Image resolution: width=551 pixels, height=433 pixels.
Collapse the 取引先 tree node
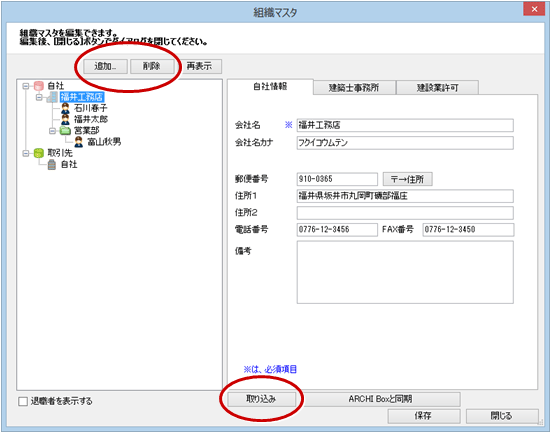point(25,153)
